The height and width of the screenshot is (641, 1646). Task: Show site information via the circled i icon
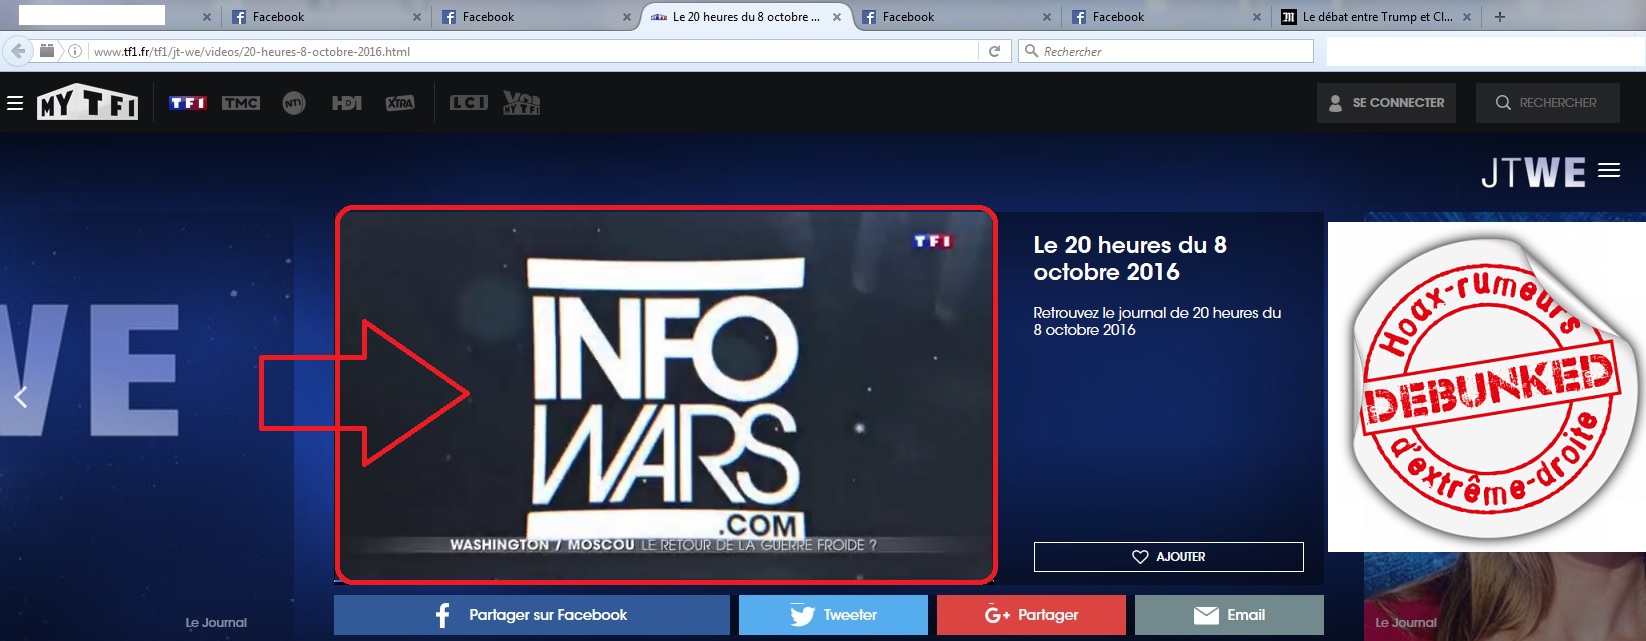(x=75, y=51)
